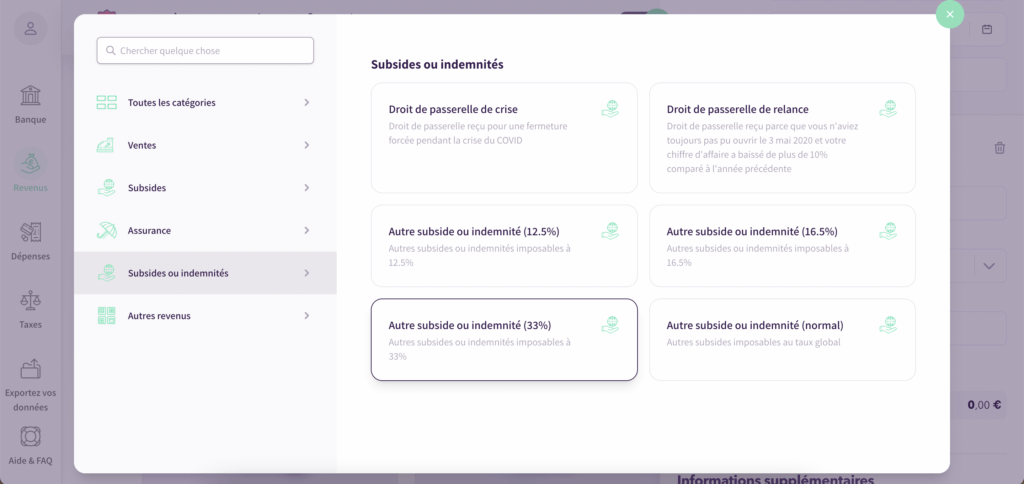Click the trash delete icon
The width and height of the screenshot is (1024, 484).
[x=999, y=148]
